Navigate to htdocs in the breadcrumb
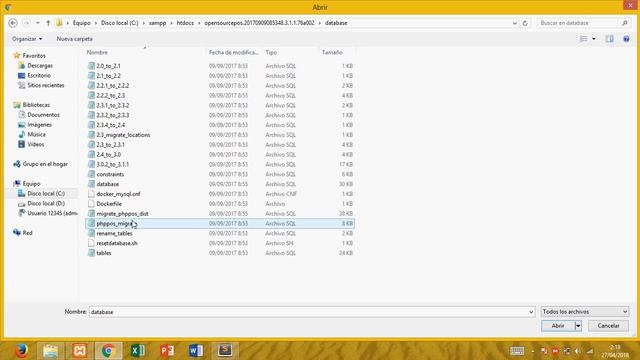This screenshot has height=360, width=640. (x=185, y=23)
